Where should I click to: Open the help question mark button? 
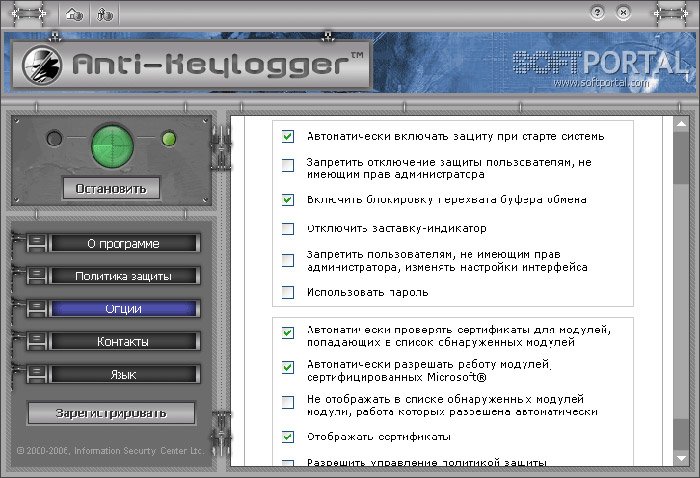click(x=597, y=12)
